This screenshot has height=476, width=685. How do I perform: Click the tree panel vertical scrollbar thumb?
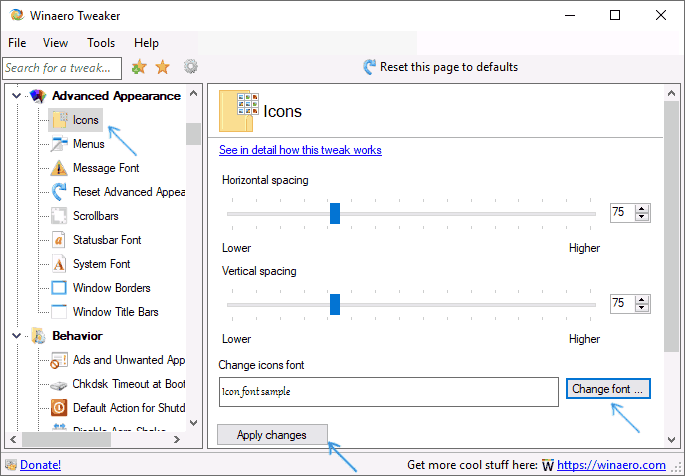click(x=194, y=134)
